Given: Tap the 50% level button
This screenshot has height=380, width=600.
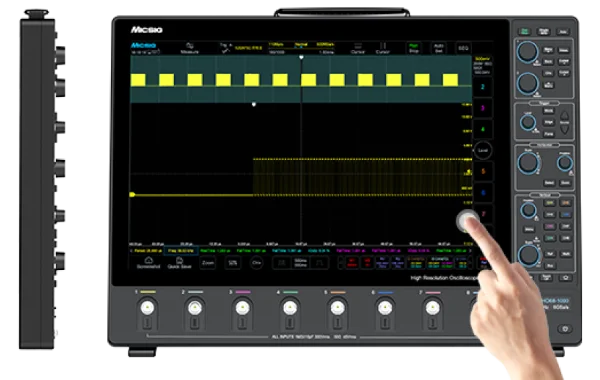Looking at the screenshot, I should click(x=233, y=263).
